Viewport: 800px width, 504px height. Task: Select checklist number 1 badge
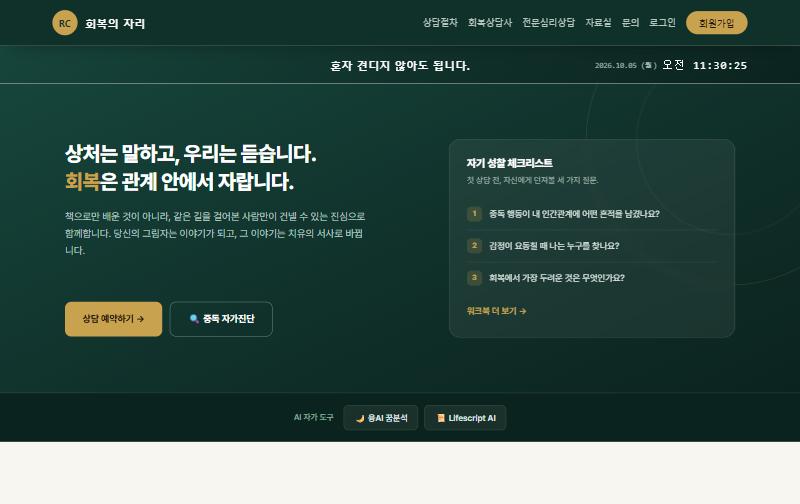[474, 214]
